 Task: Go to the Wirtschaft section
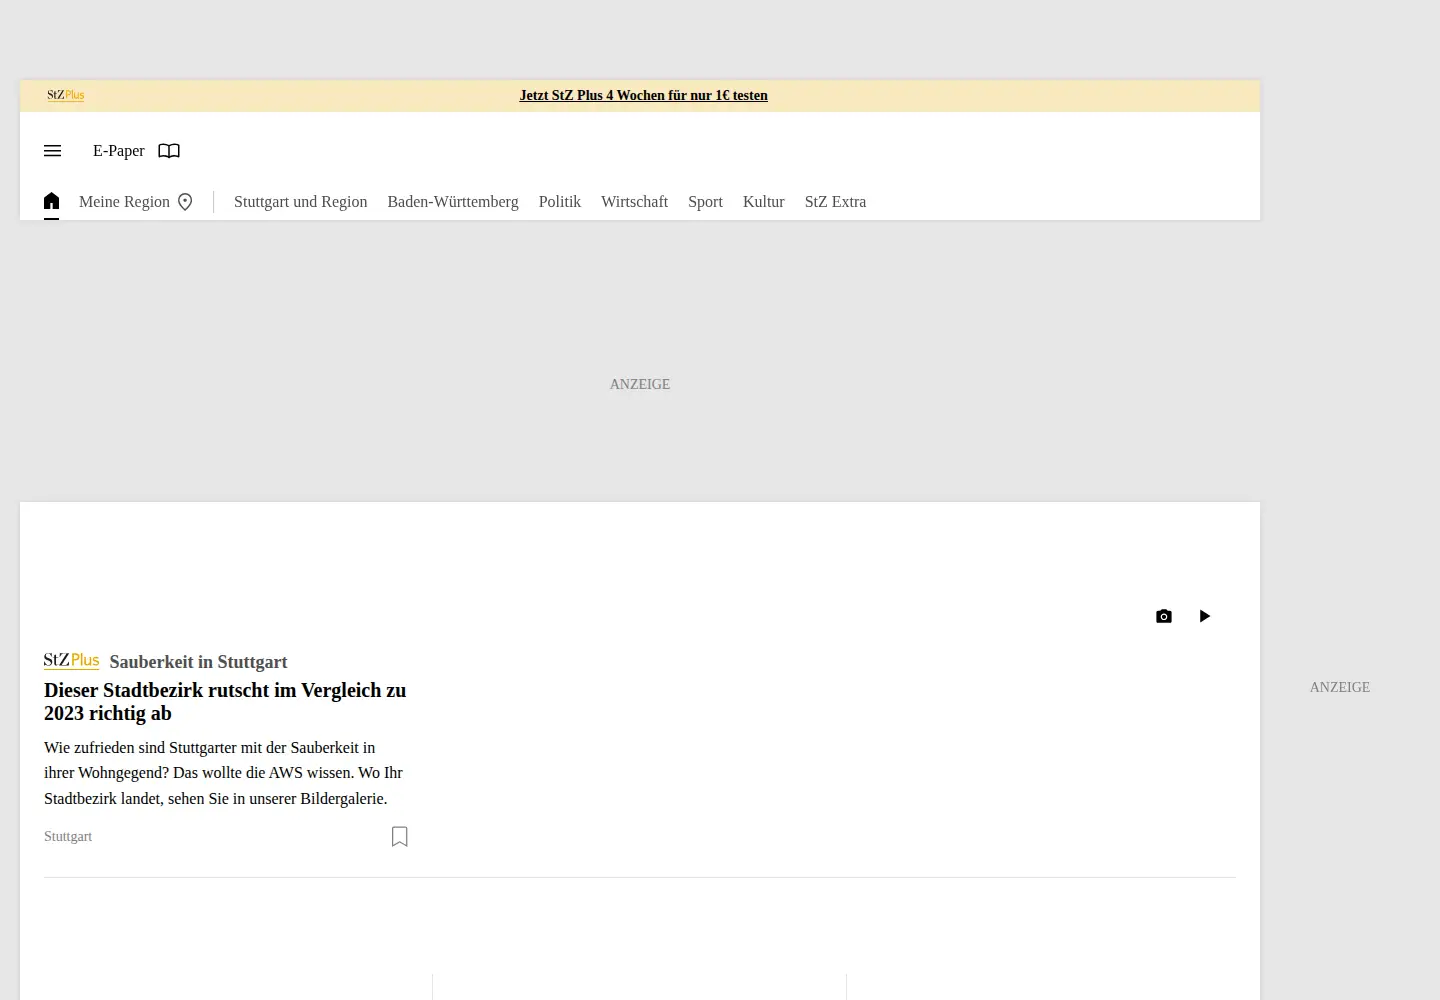635,202
